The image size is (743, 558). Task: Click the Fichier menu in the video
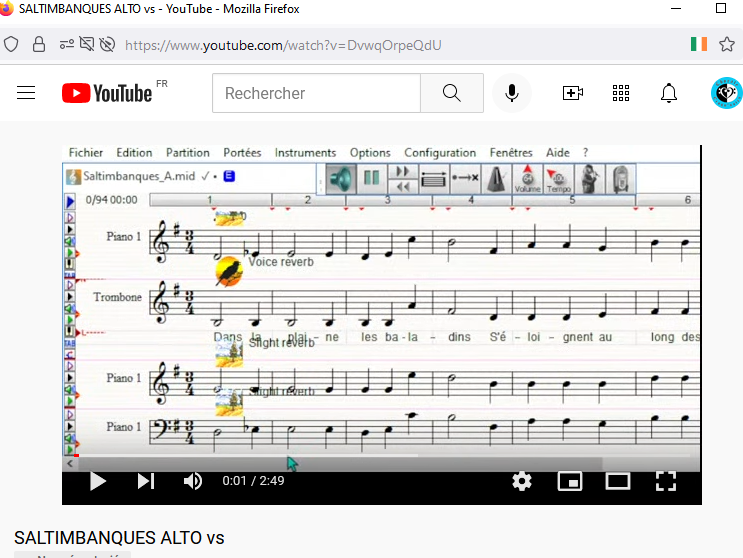pyautogui.click(x=86, y=153)
